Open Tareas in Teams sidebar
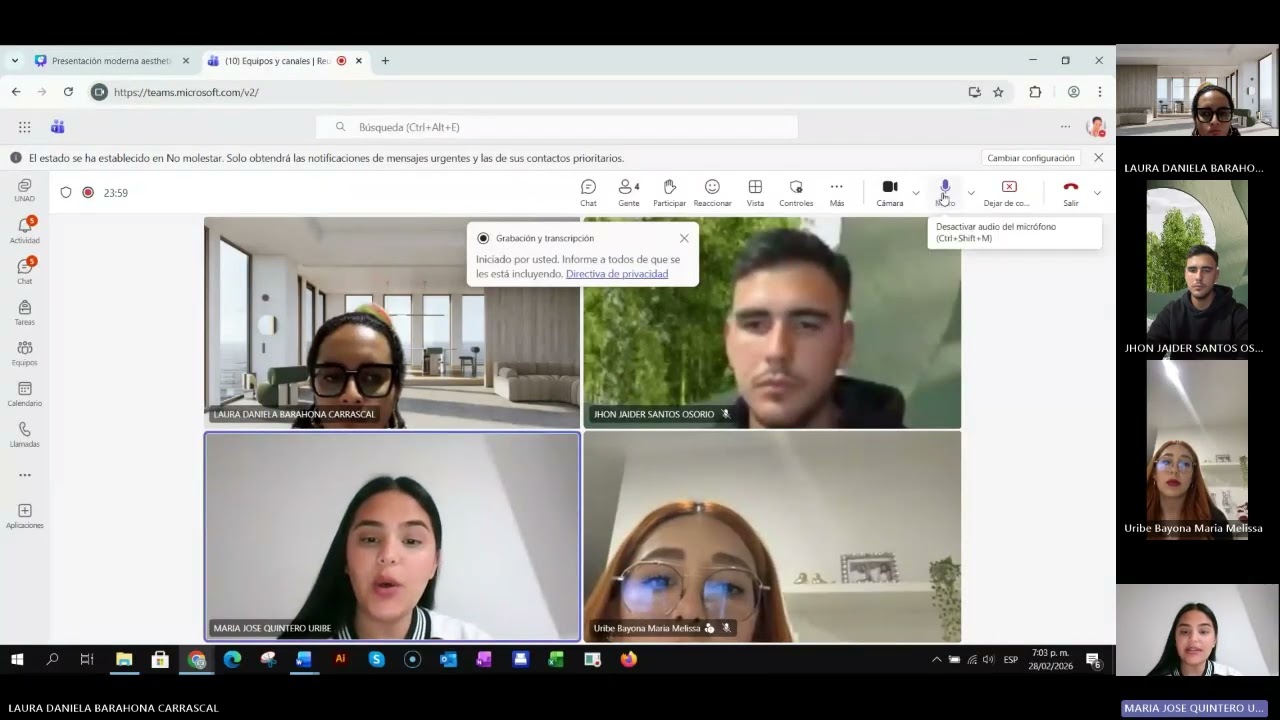This screenshot has height=720, width=1280. (x=25, y=312)
